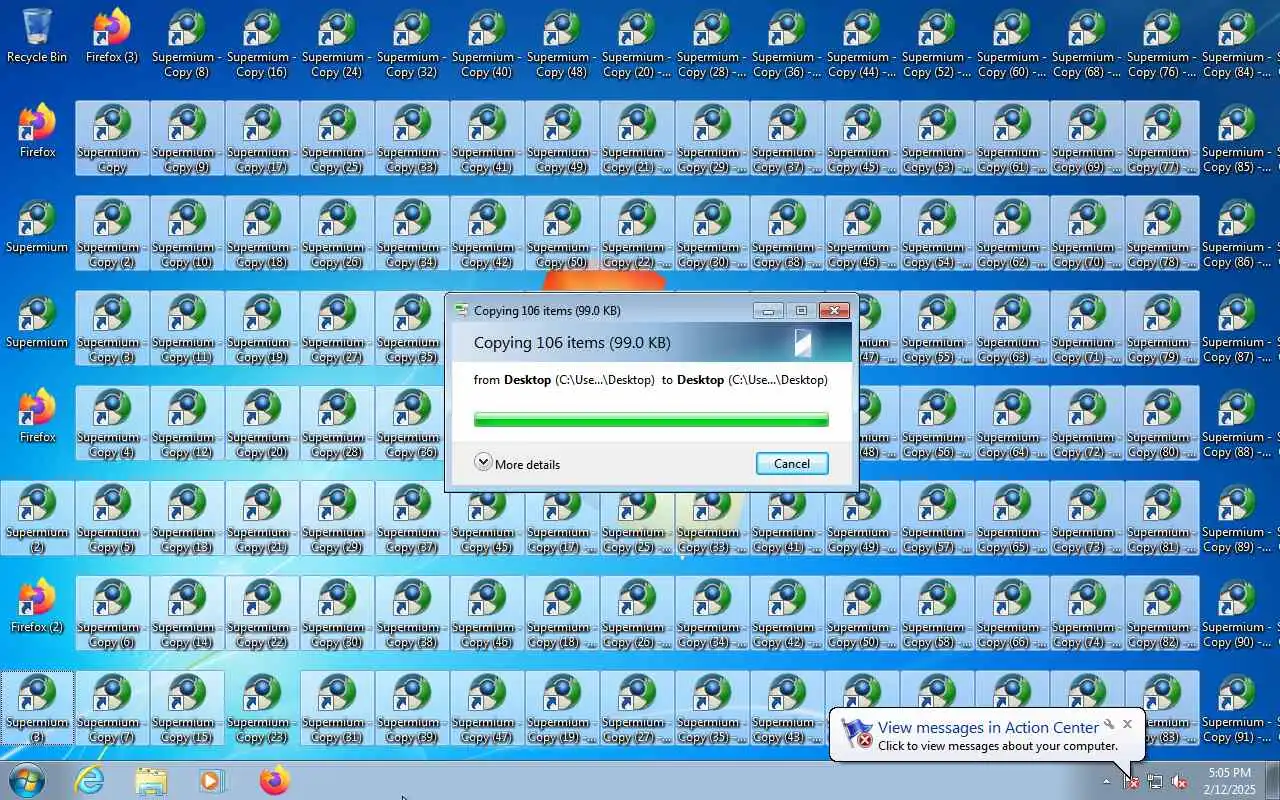Open Windows Explorer from taskbar

pyautogui.click(x=151, y=780)
